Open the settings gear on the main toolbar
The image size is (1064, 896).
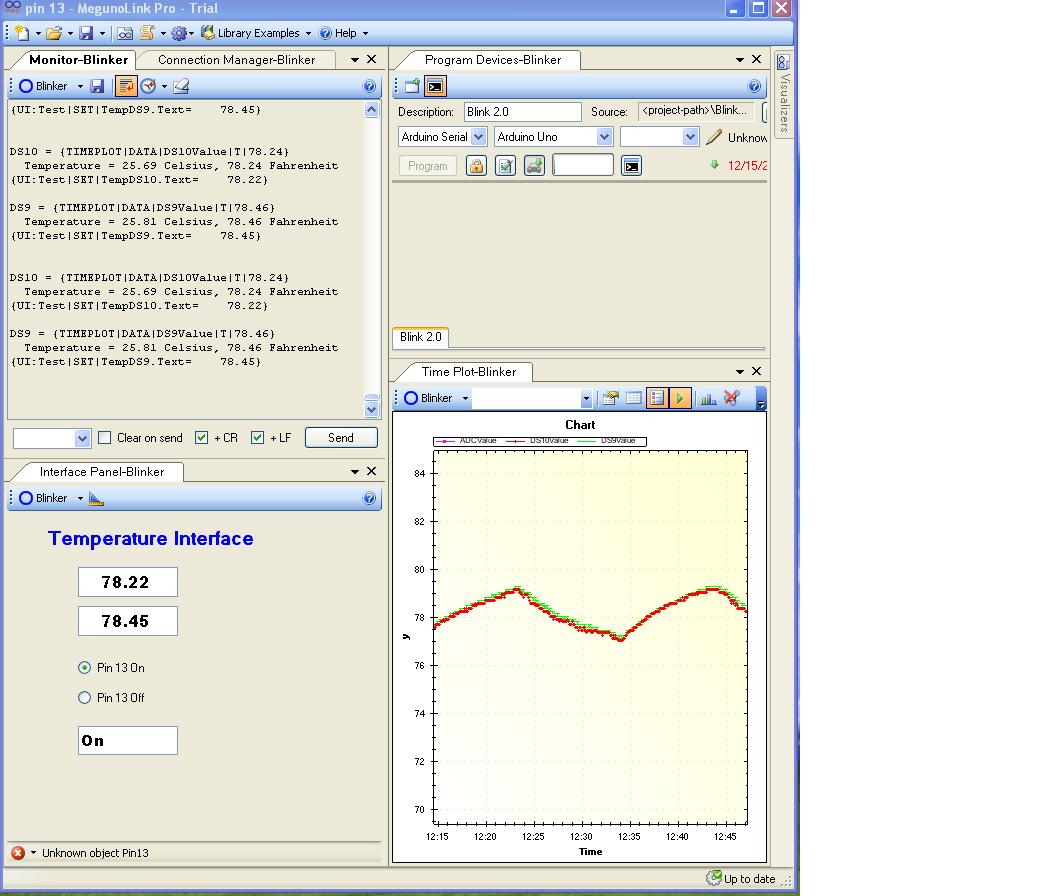pyautogui.click(x=178, y=33)
